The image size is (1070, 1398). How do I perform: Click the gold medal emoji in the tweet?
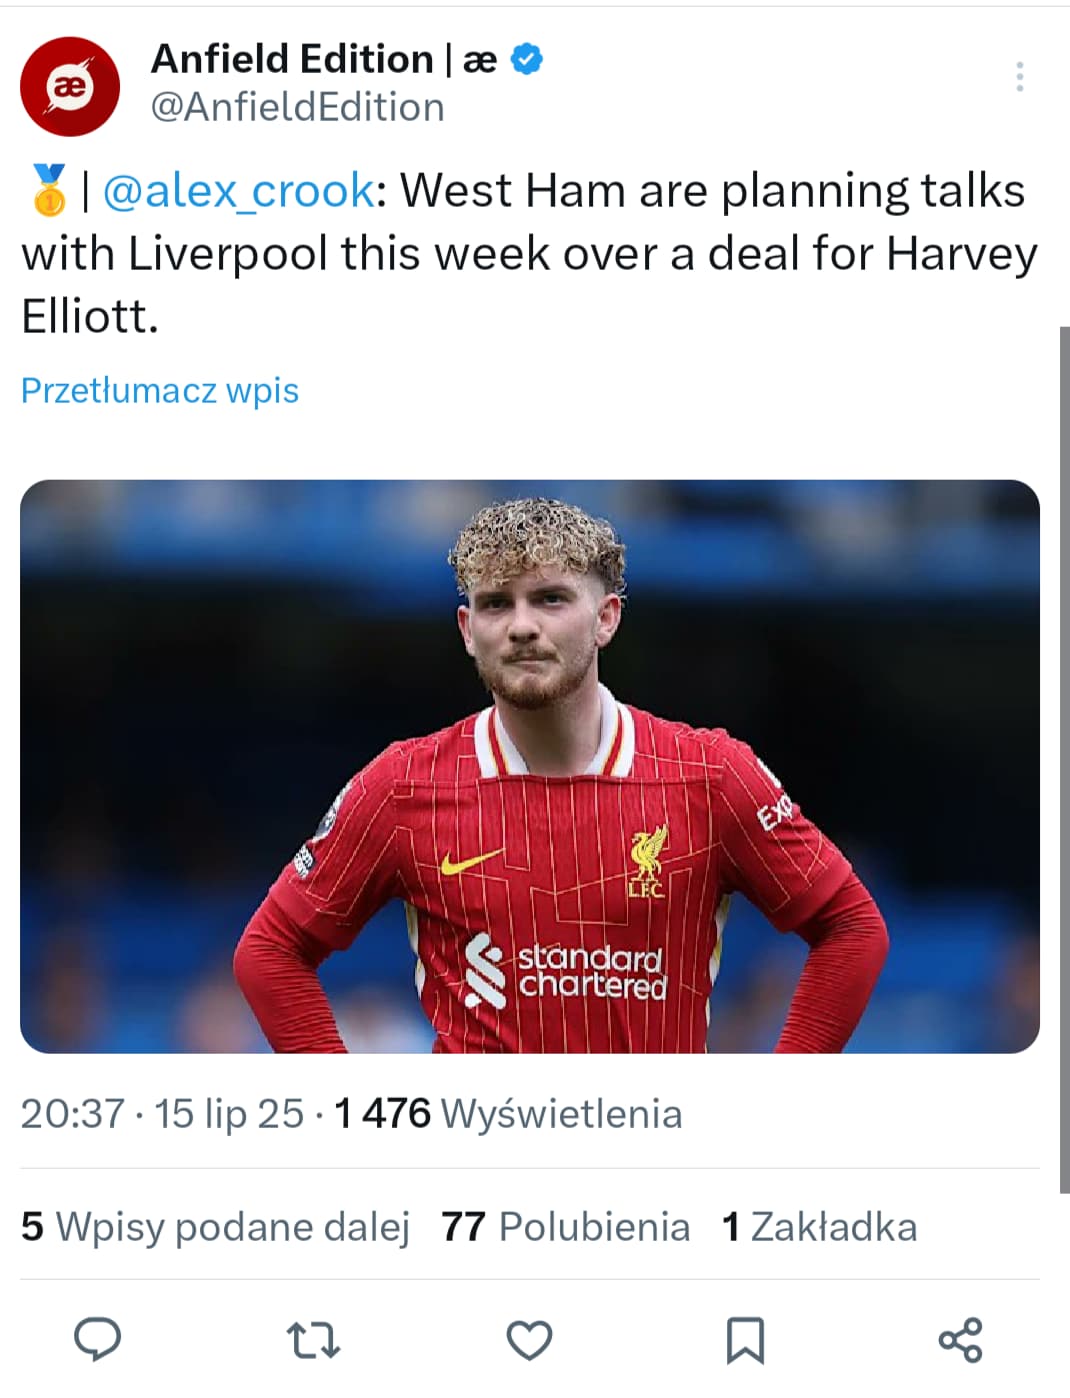pyautogui.click(x=47, y=190)
